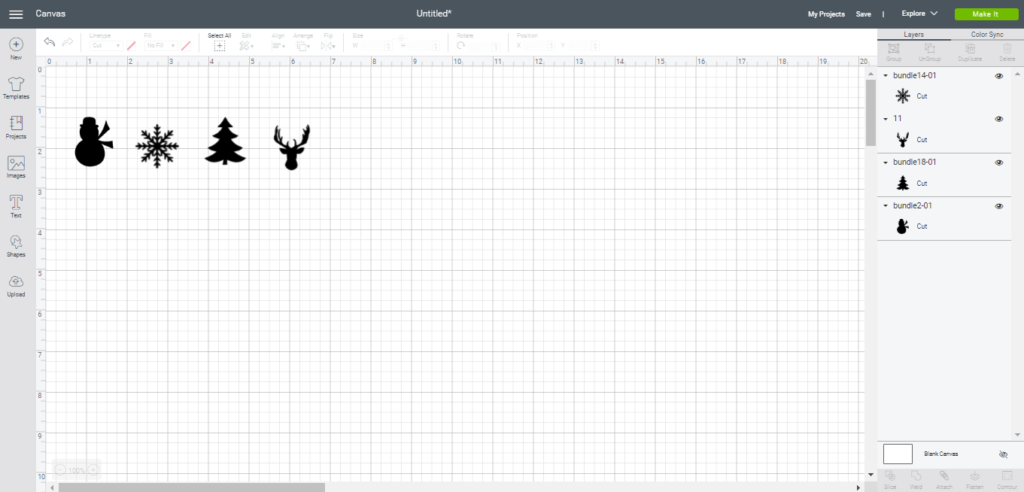Click the Blank Canvas color swatch
1024x492 pixels.
click(897, 454)
